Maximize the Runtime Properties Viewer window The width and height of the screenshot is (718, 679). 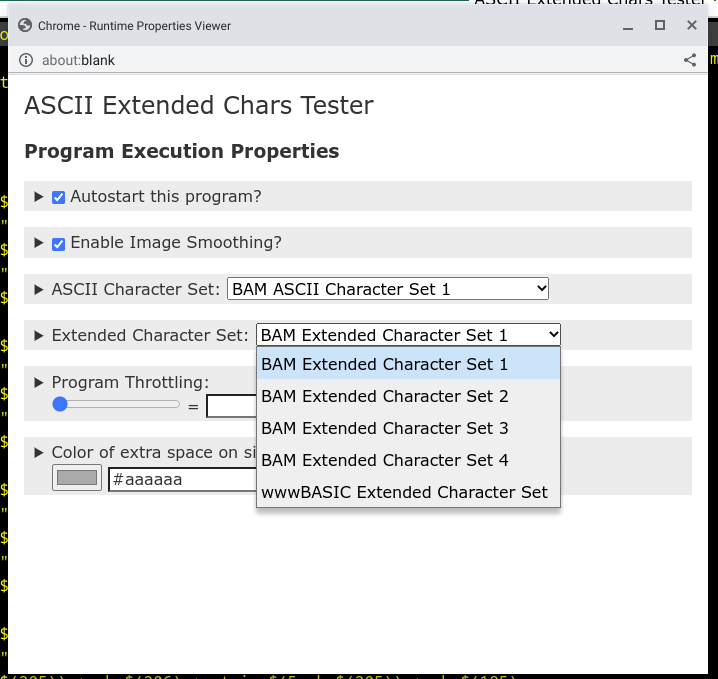click(x=660, y=25)
